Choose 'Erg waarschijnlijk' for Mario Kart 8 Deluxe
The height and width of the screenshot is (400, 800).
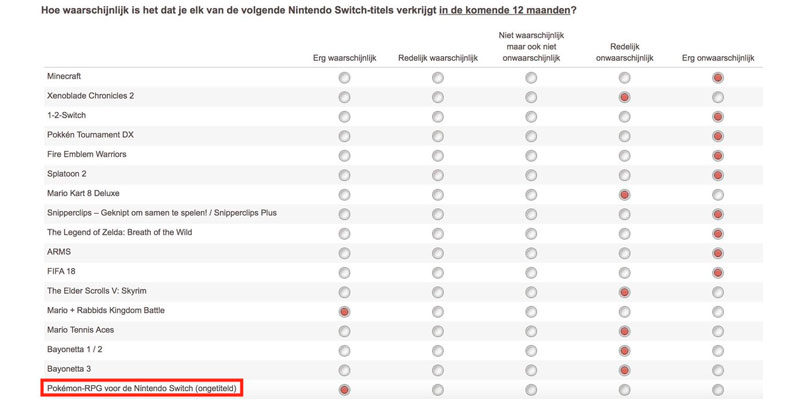pyautogui.click(x=344, y=195)
